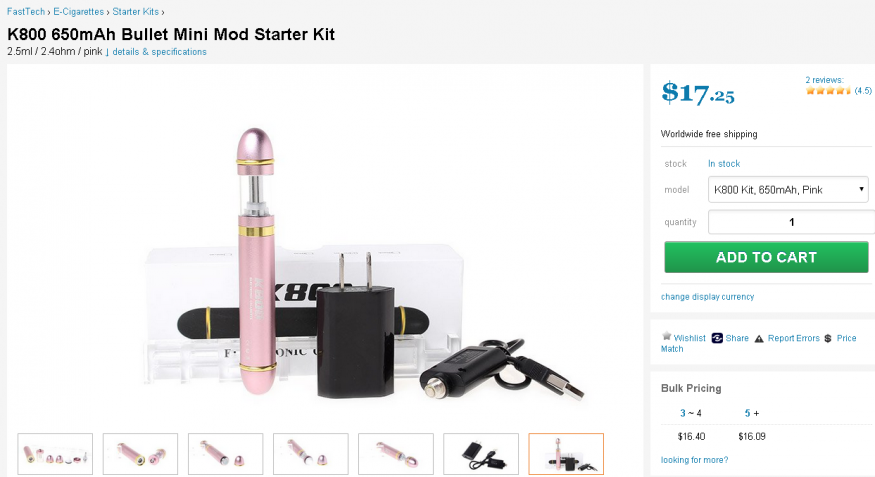
Task: Open Starter Kits breadcrumb category
Action: 136,12
